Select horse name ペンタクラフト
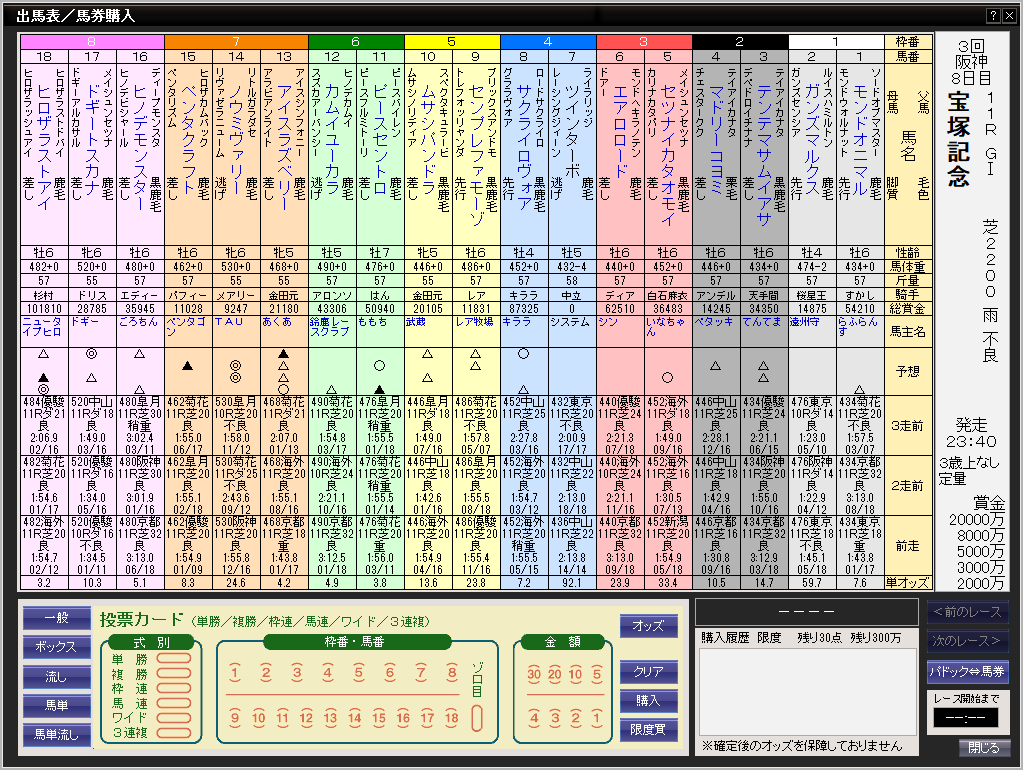This screenshot has height=770, width=1023. (188, 139)
